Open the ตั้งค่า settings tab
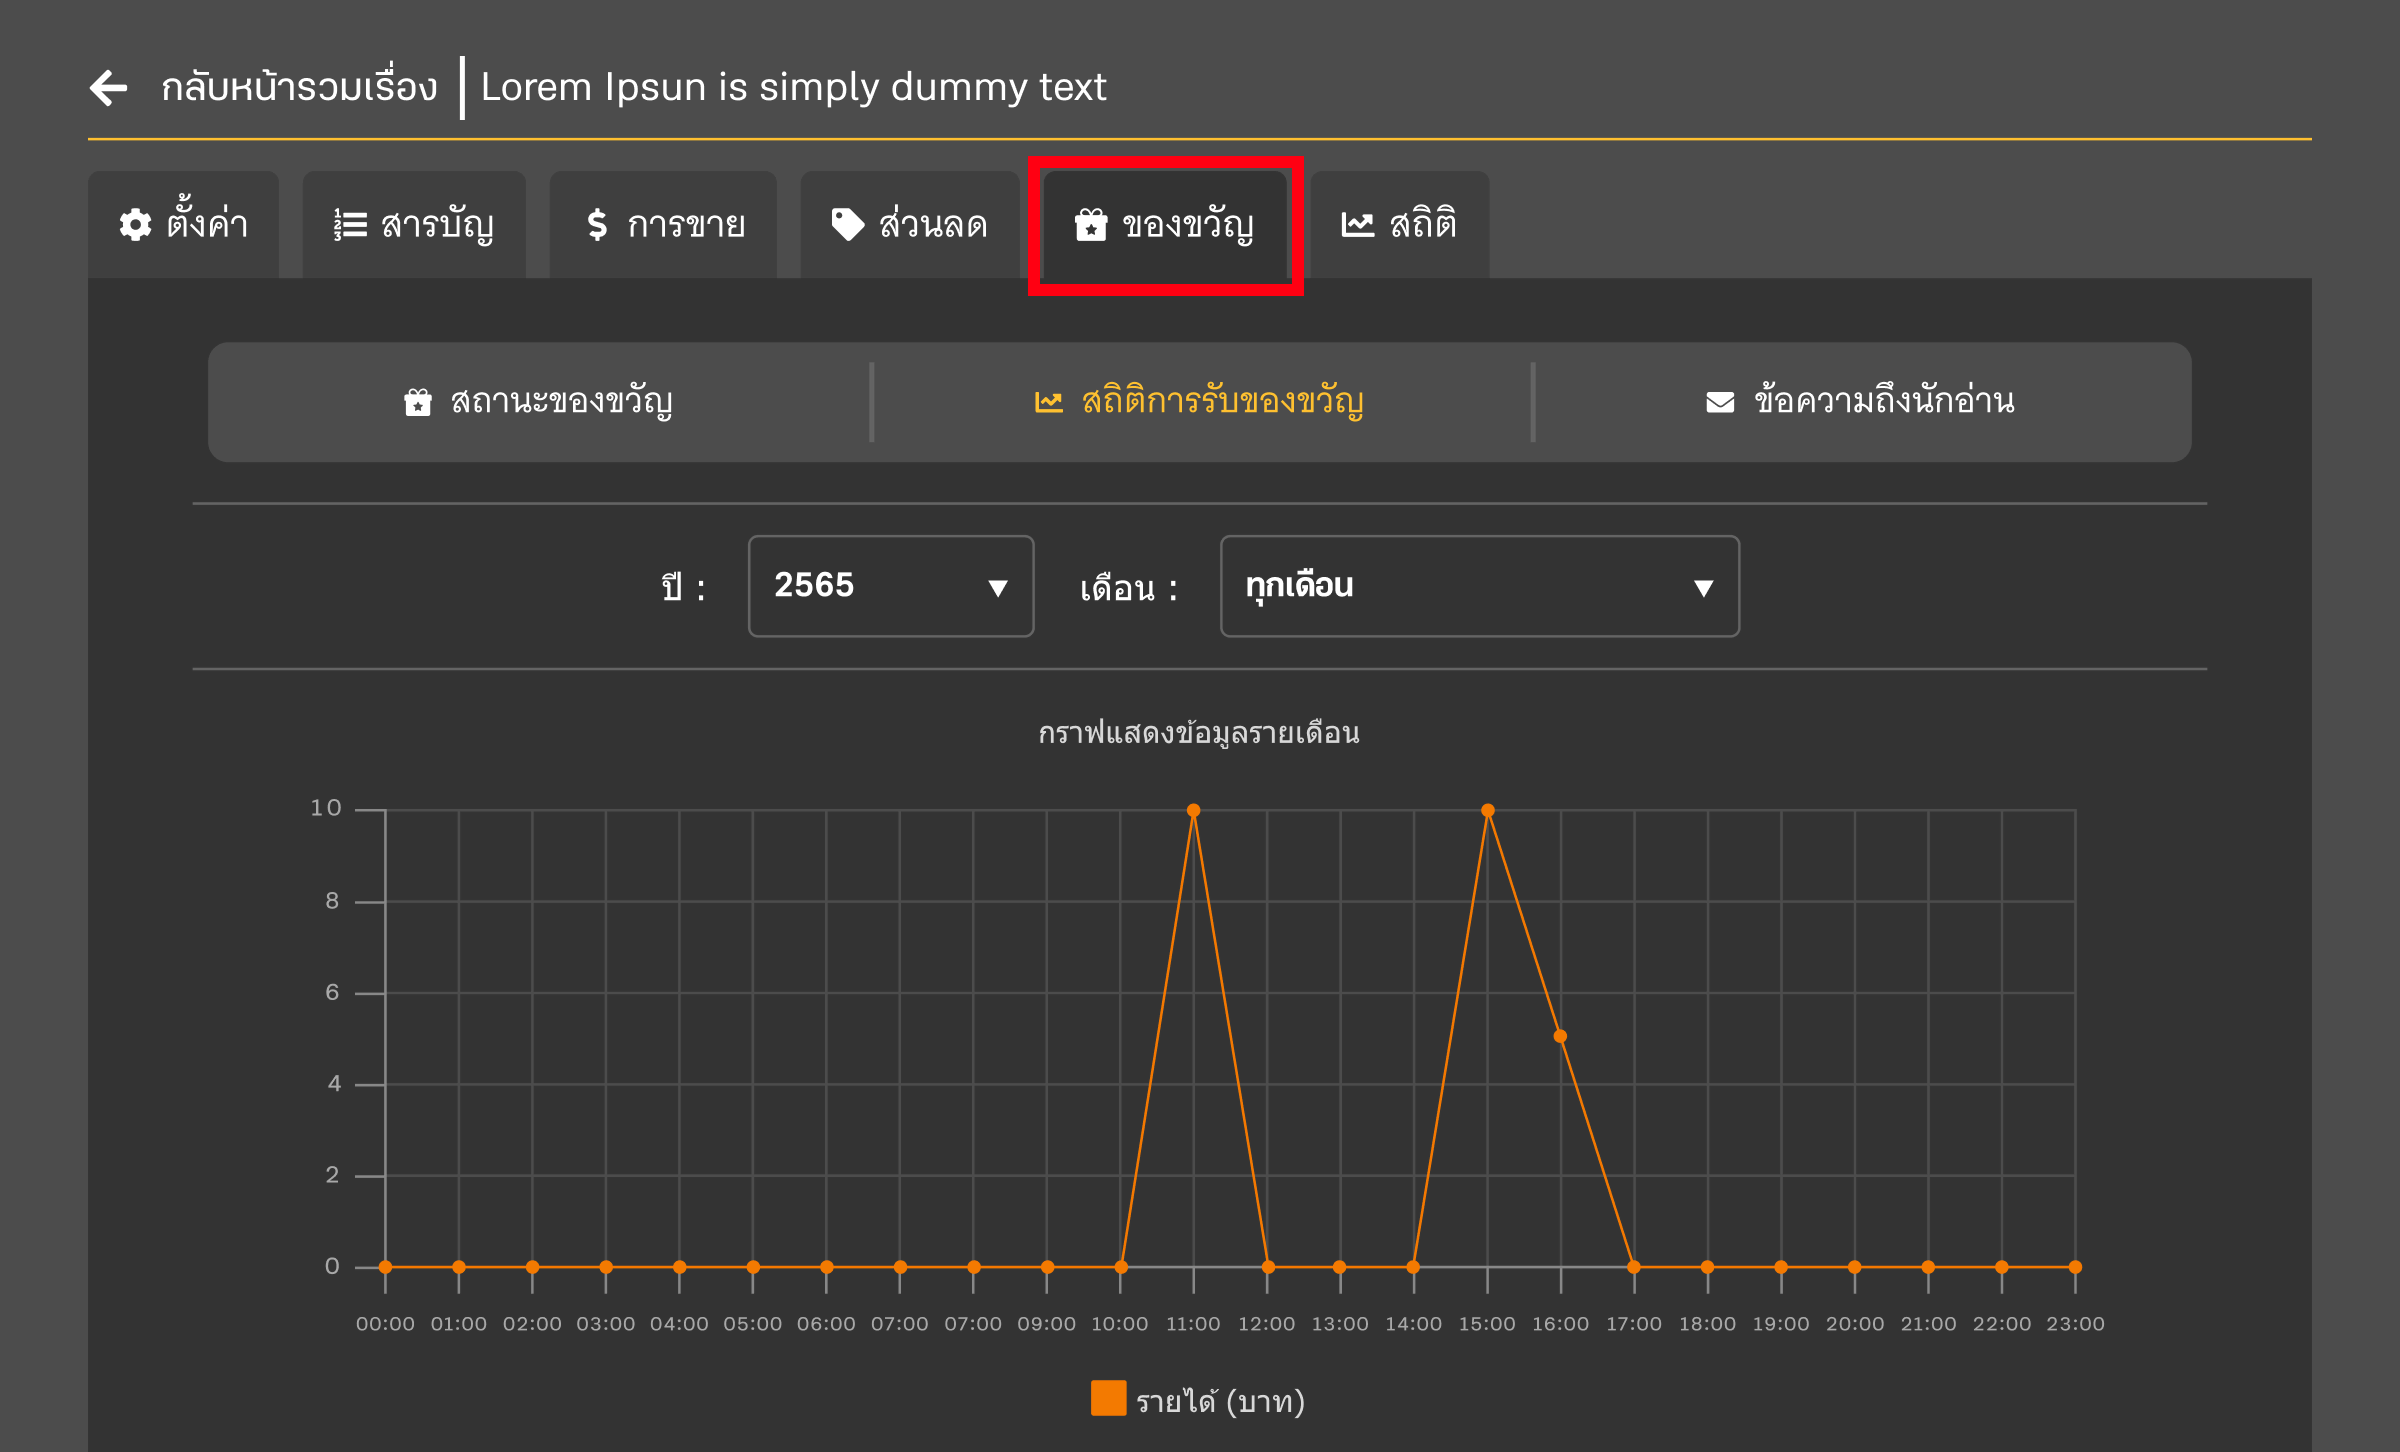The image size is (2400, 1452). tap(183, 224)
